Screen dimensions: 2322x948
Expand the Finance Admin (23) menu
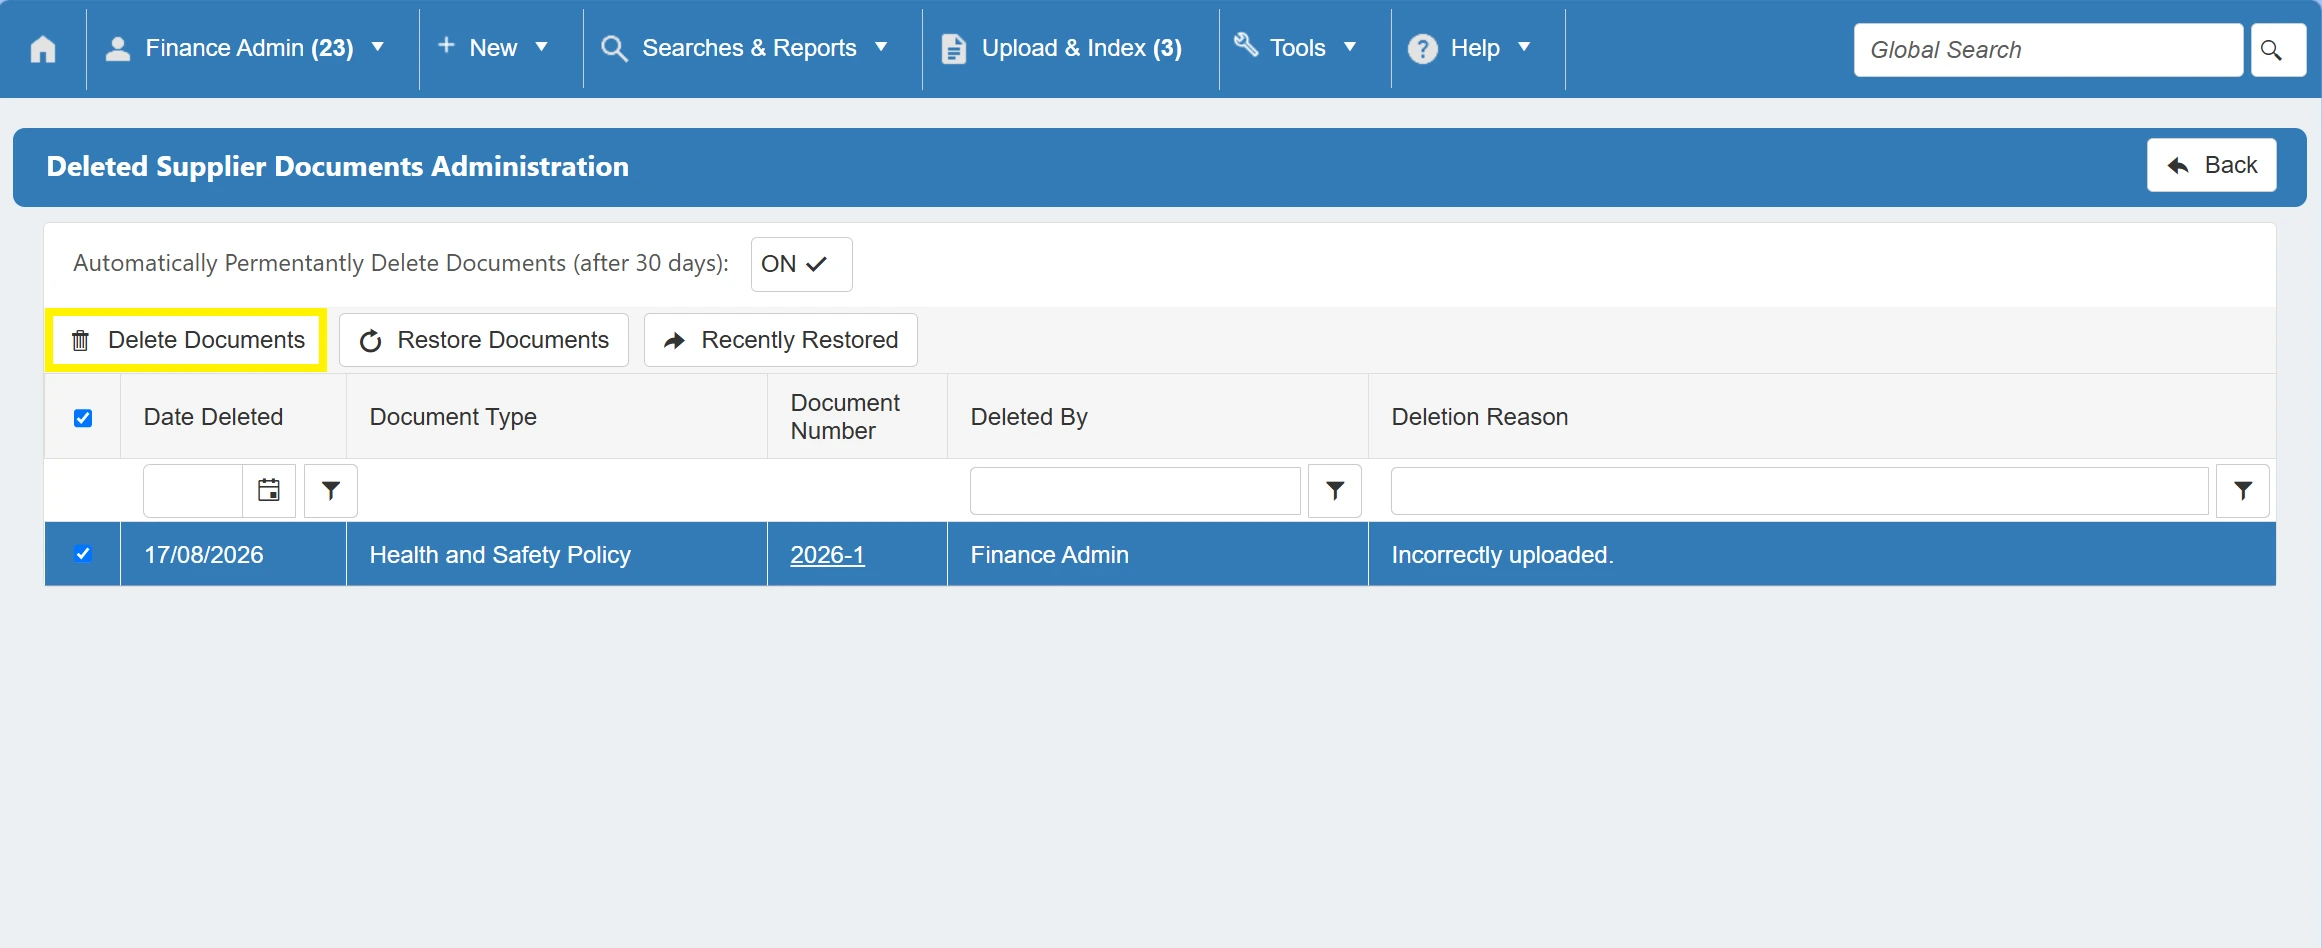coord(245,48)
